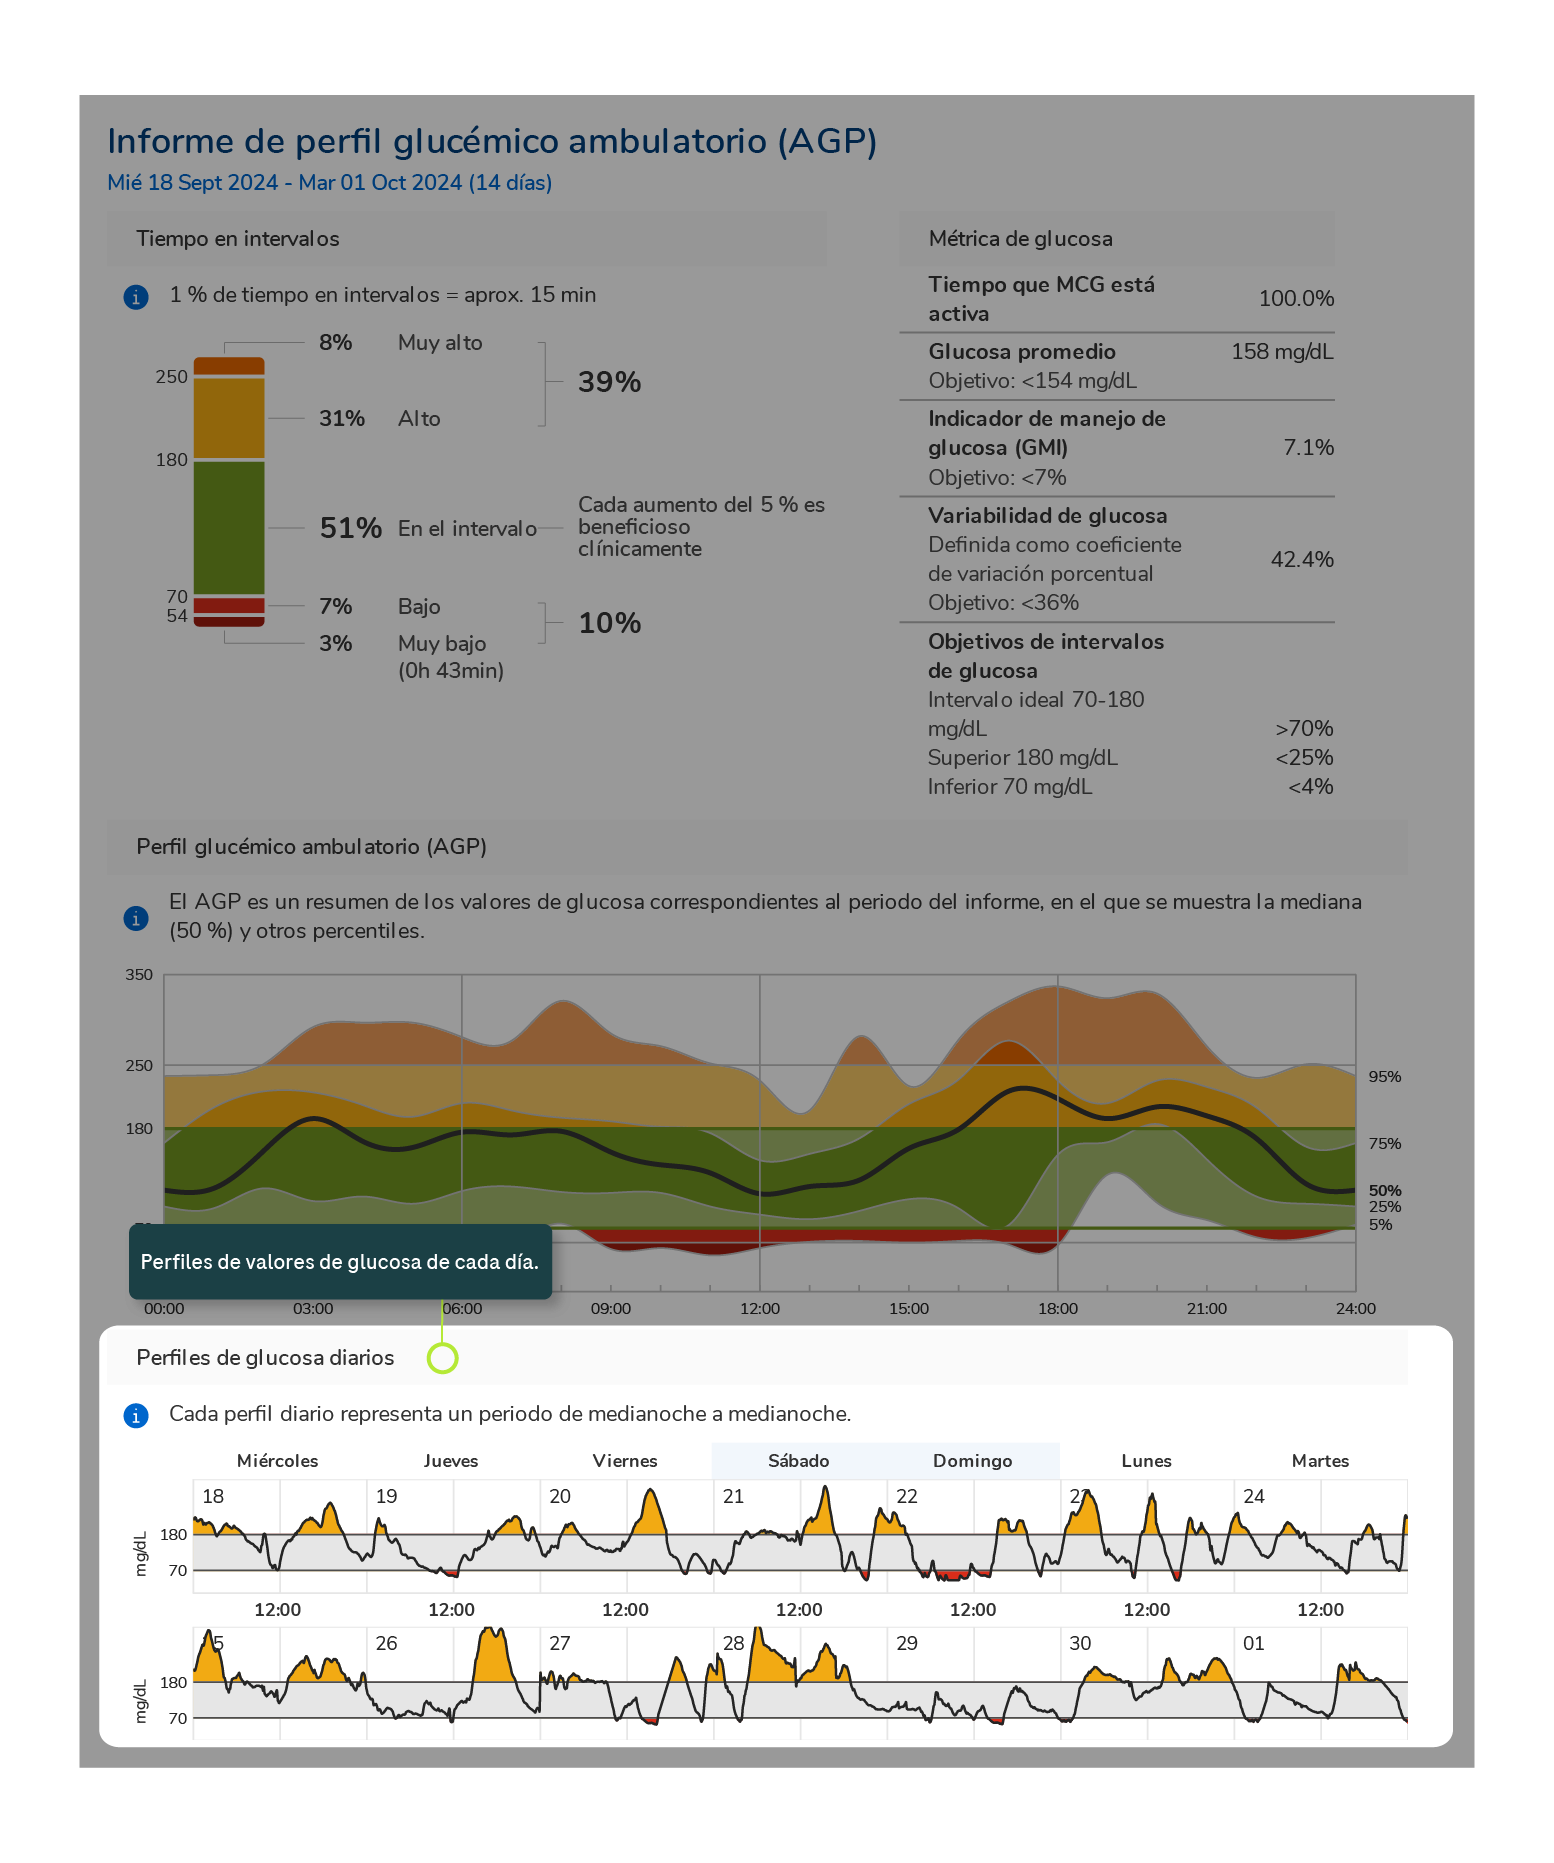Click the 'Domingo' day column header

click(973, 1461)
